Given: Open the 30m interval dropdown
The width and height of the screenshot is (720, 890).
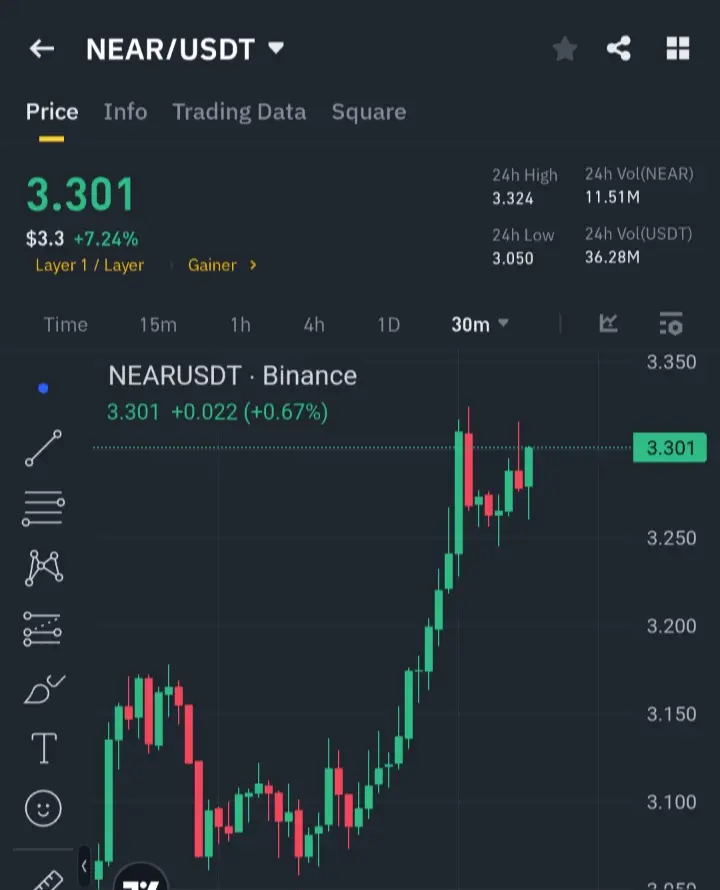Looking at the screenshot, I should click(x=480, y=325).
